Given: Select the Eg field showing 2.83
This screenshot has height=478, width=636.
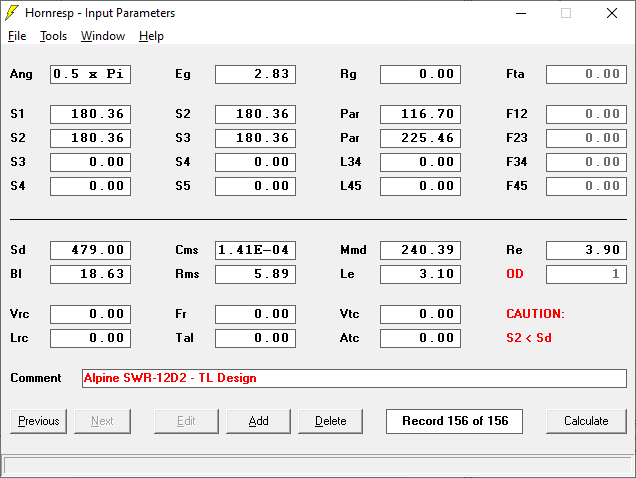Looking at the screenshot, I should (256, 74).
